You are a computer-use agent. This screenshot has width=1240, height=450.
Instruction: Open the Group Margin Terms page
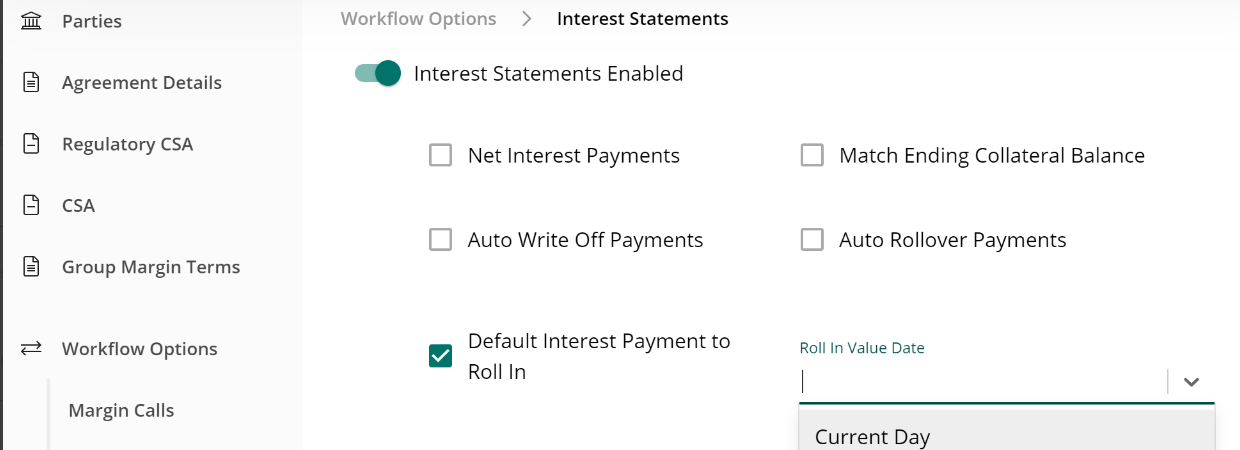pos(151,267)
